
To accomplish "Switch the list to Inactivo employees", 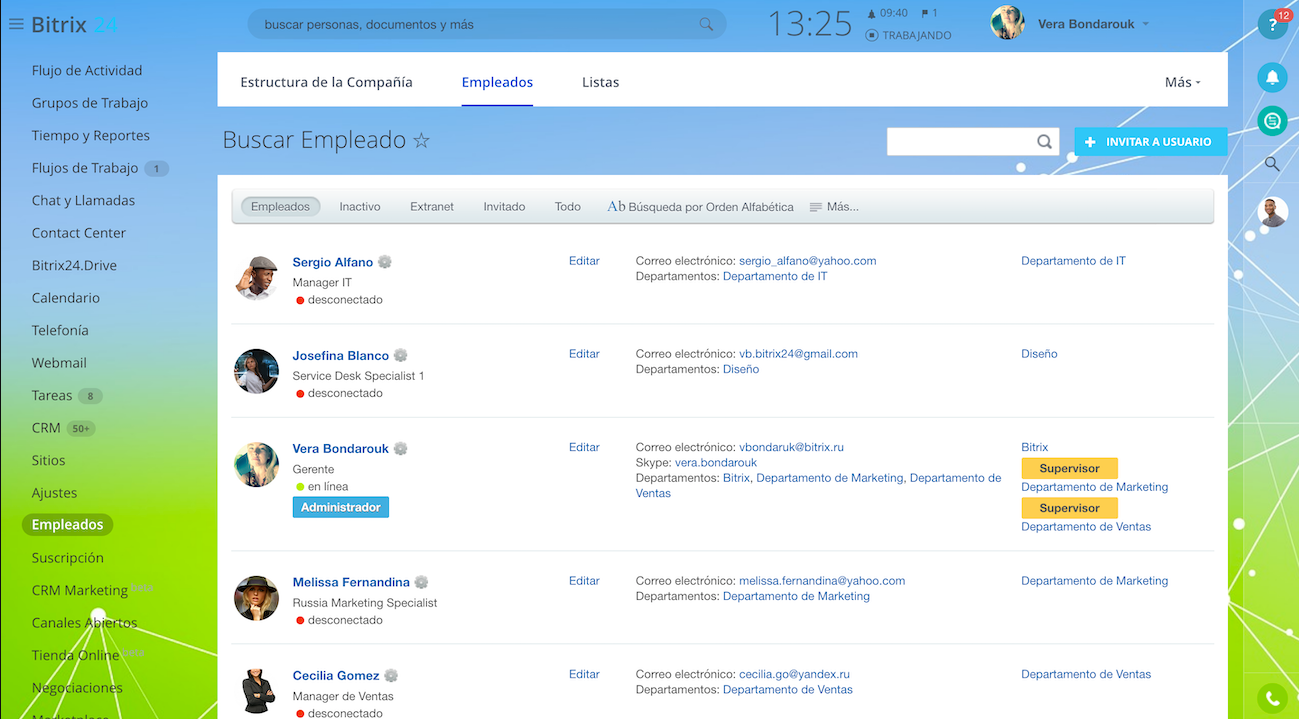I will click(359, 206).
